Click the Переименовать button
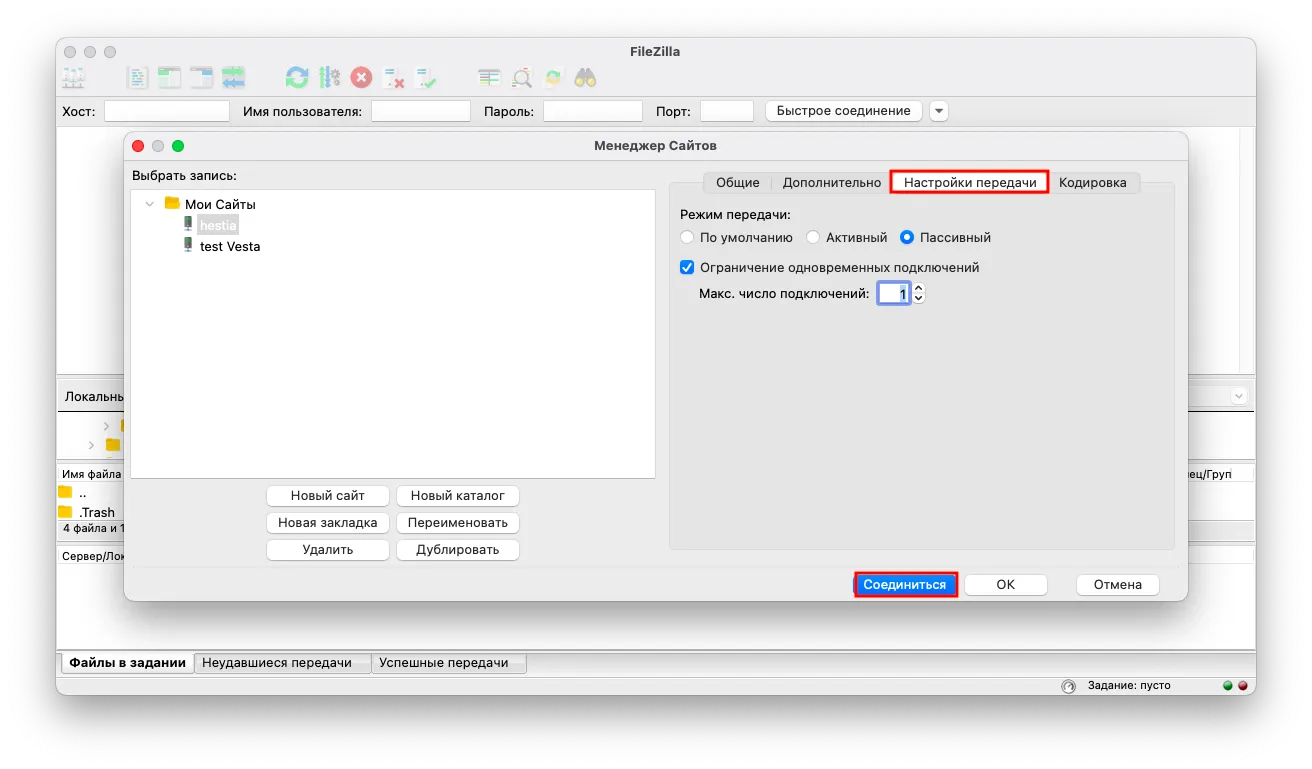Viewport: 1312px width, 769px height. (x=458, y=523)
